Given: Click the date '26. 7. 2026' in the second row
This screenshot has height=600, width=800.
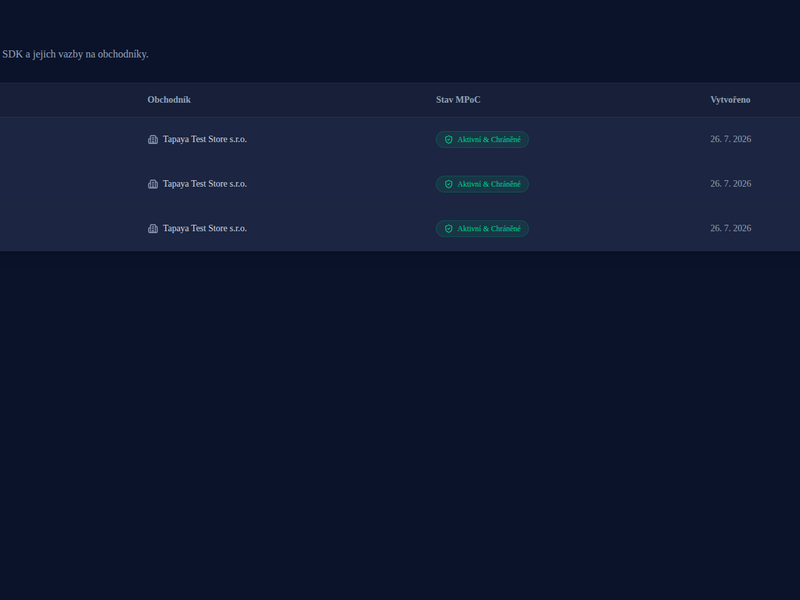Looking at the screenshot, I should [731, 184].
